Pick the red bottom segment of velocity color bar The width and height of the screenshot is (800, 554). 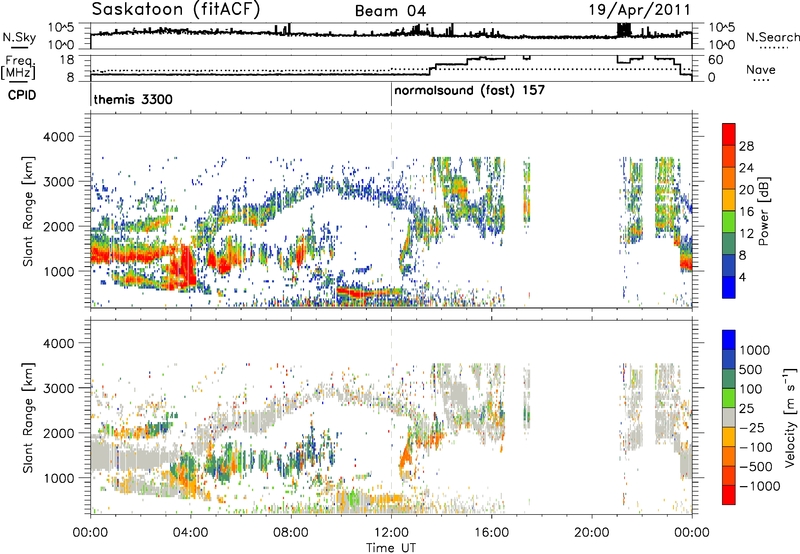pyautogui.click(x=729, y=495)
